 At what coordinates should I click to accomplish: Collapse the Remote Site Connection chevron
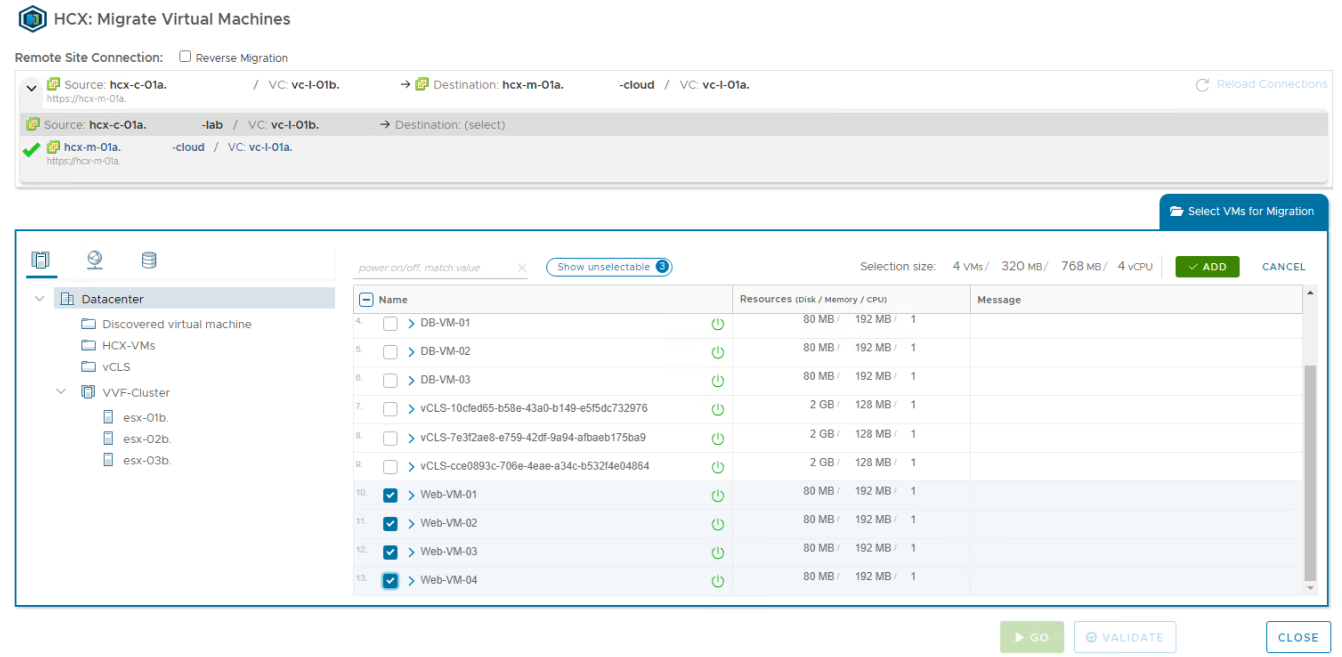[31, 88]
